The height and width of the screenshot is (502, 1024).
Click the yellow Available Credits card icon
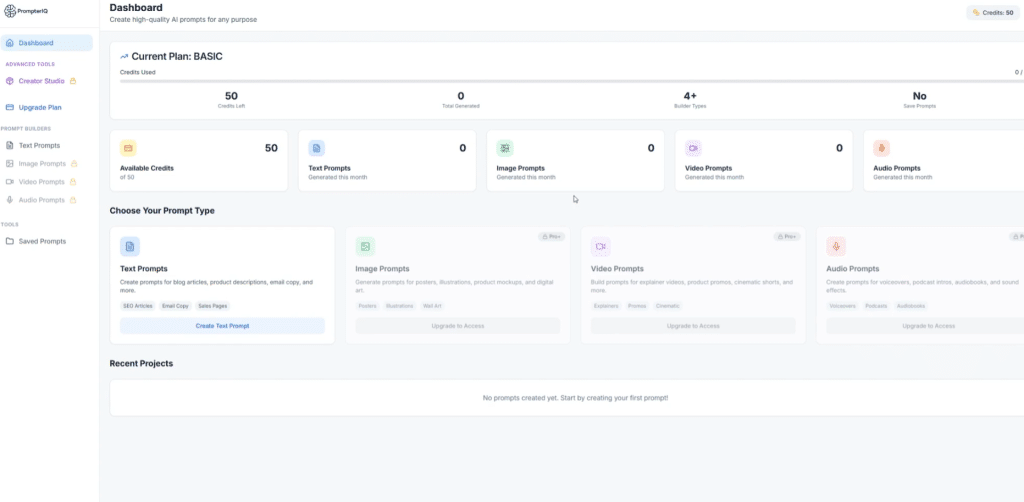coord(129,148)
